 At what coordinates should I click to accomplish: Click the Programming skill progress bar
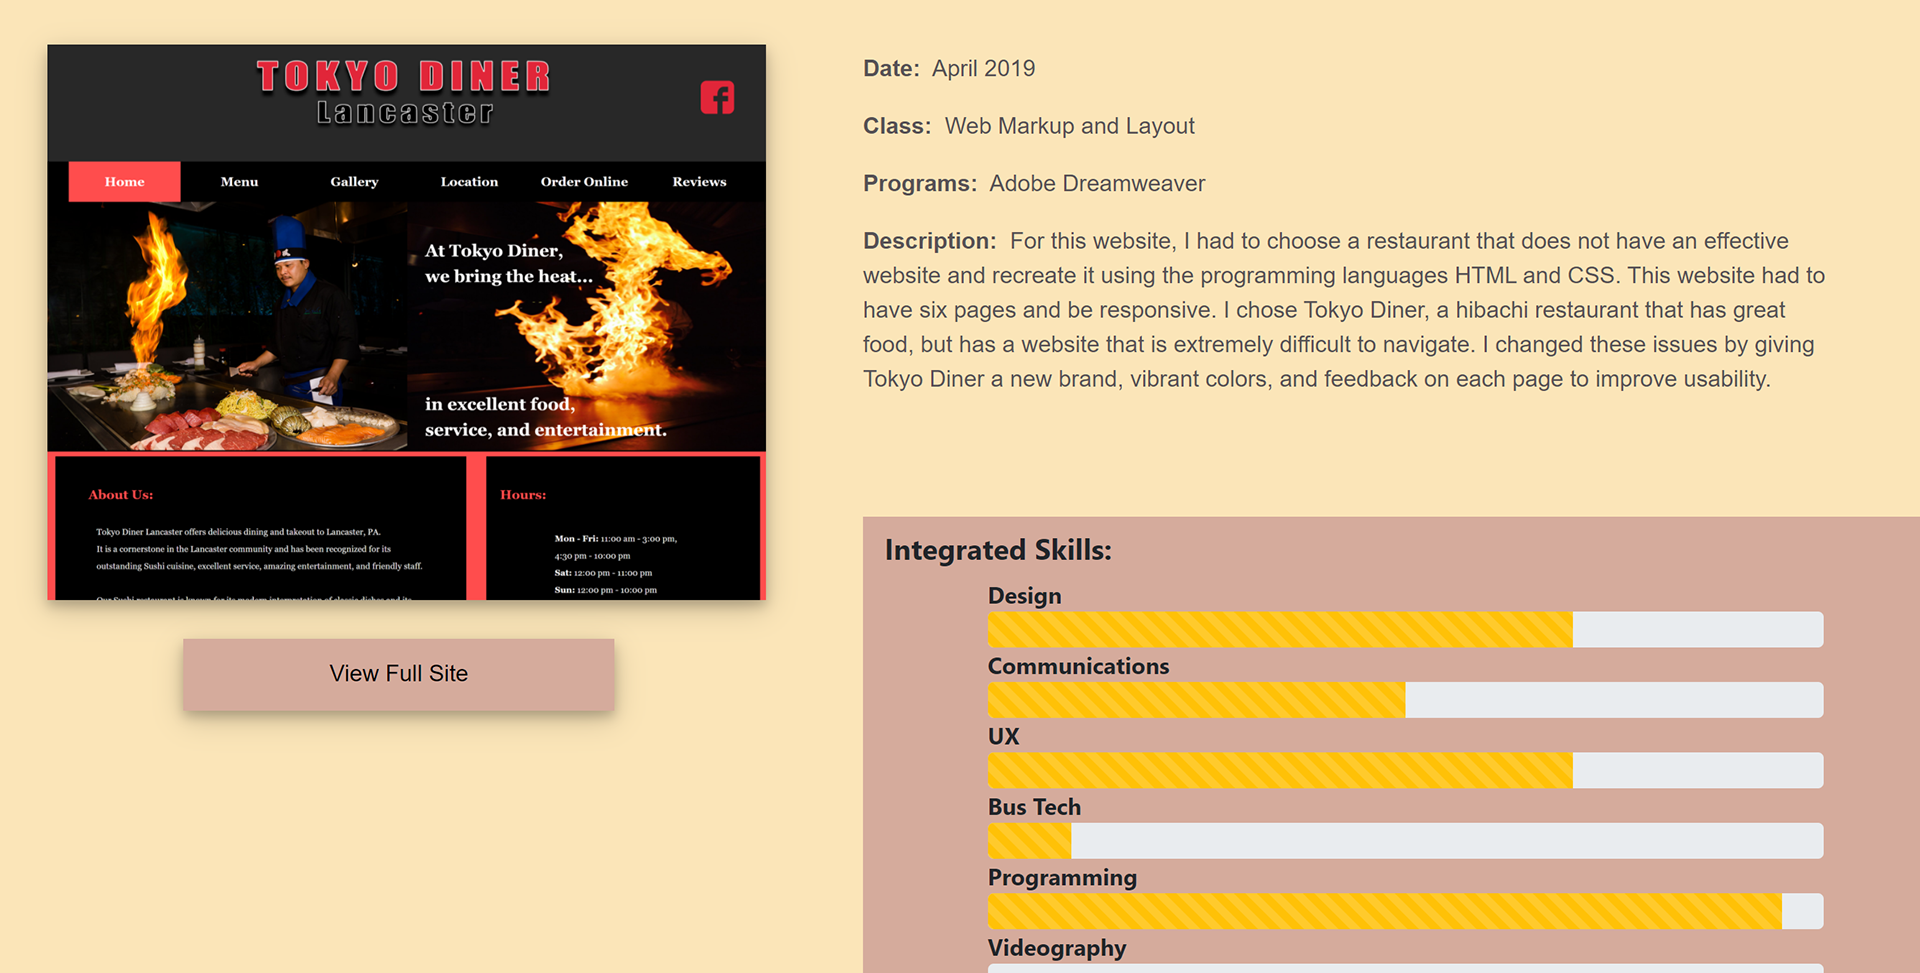pos(1405,911)
